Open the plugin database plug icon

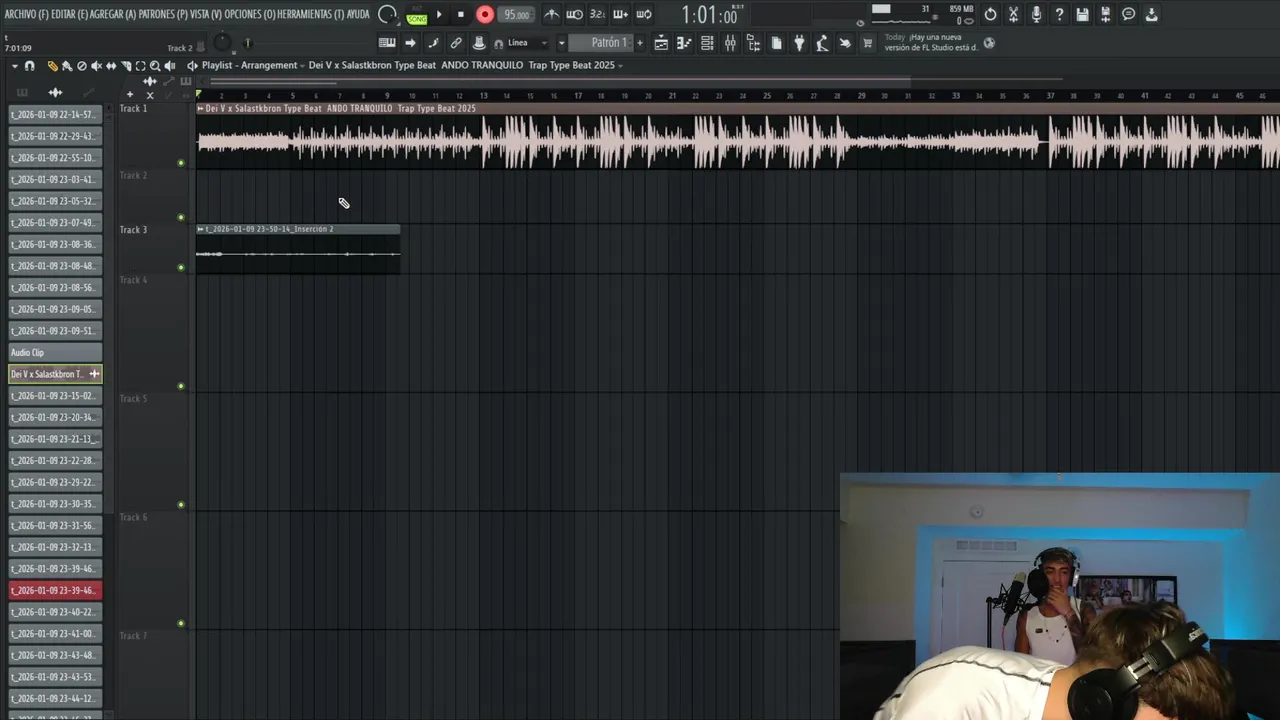(x=799, y=43)
